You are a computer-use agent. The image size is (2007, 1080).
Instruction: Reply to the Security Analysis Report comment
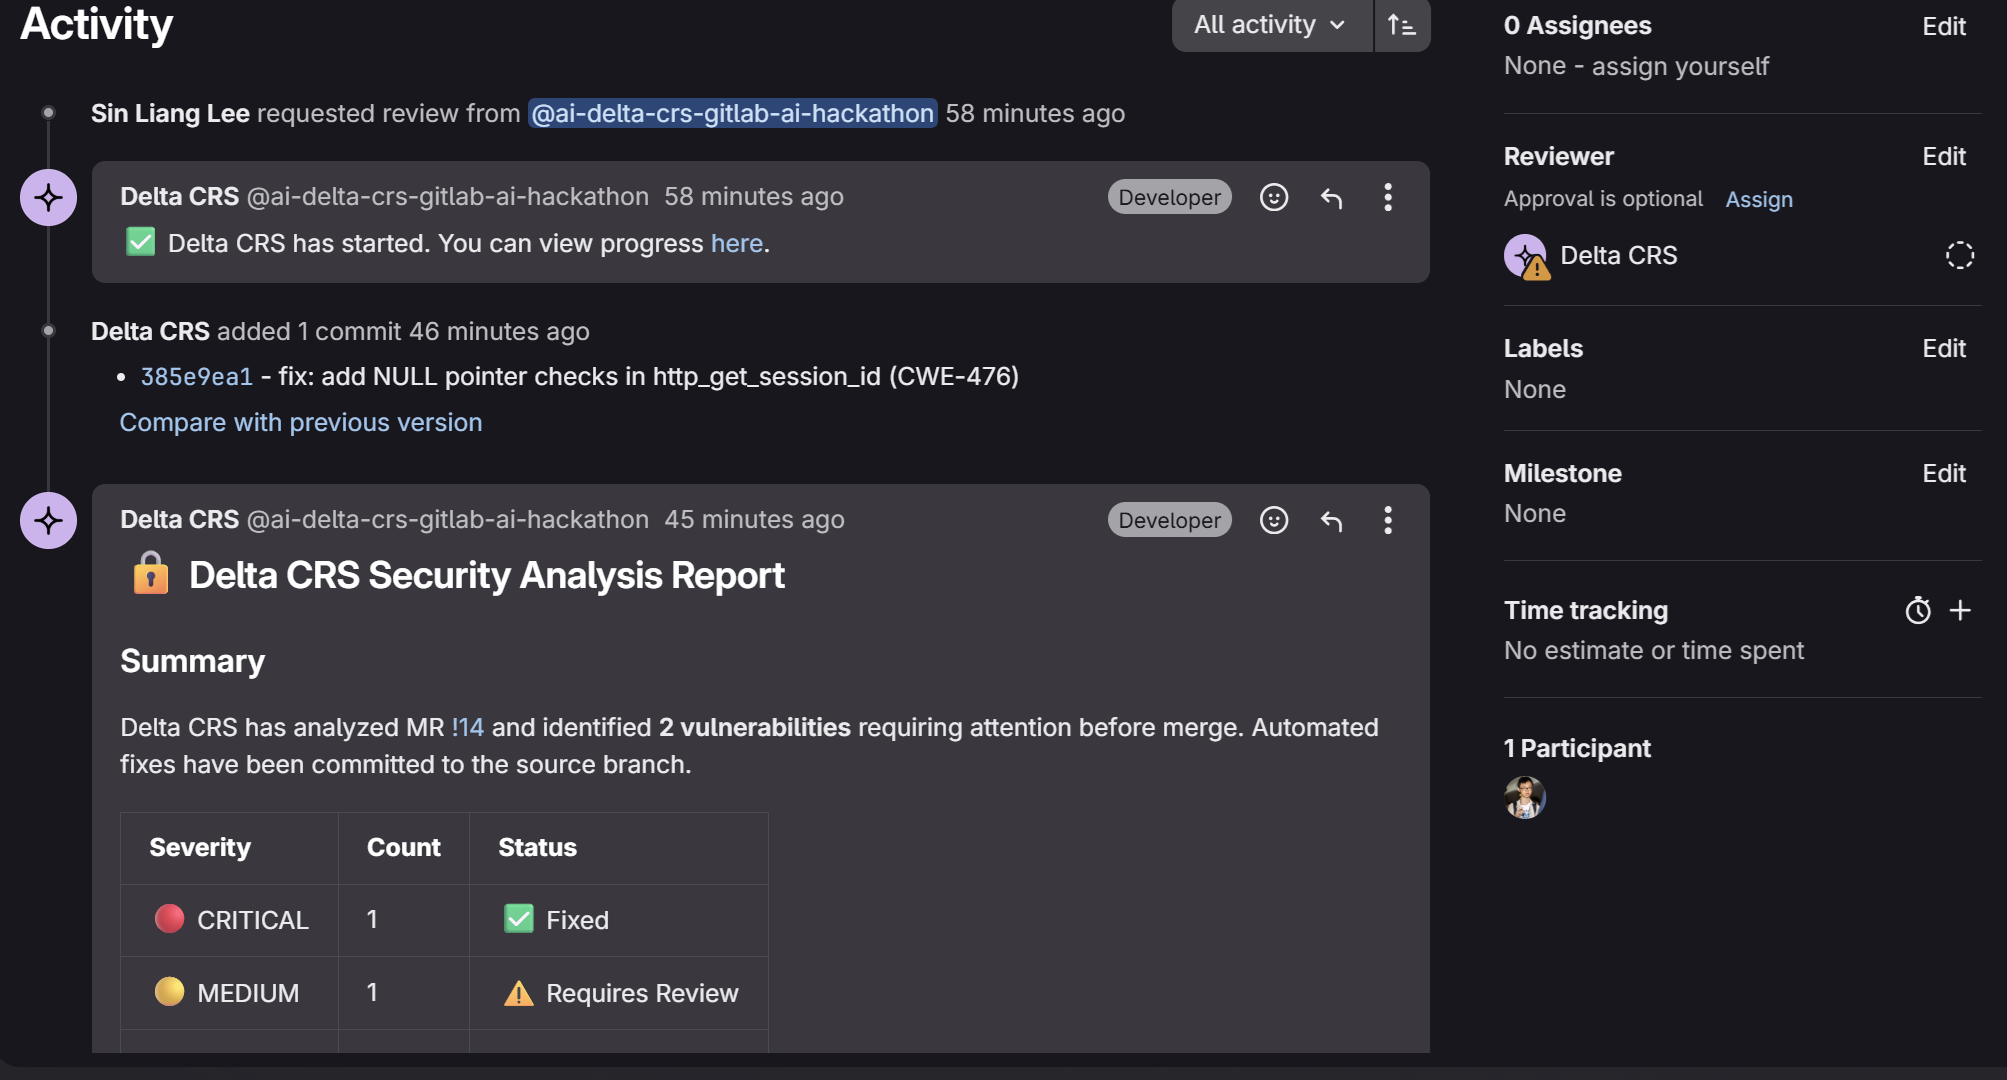tap(1331, 520)
